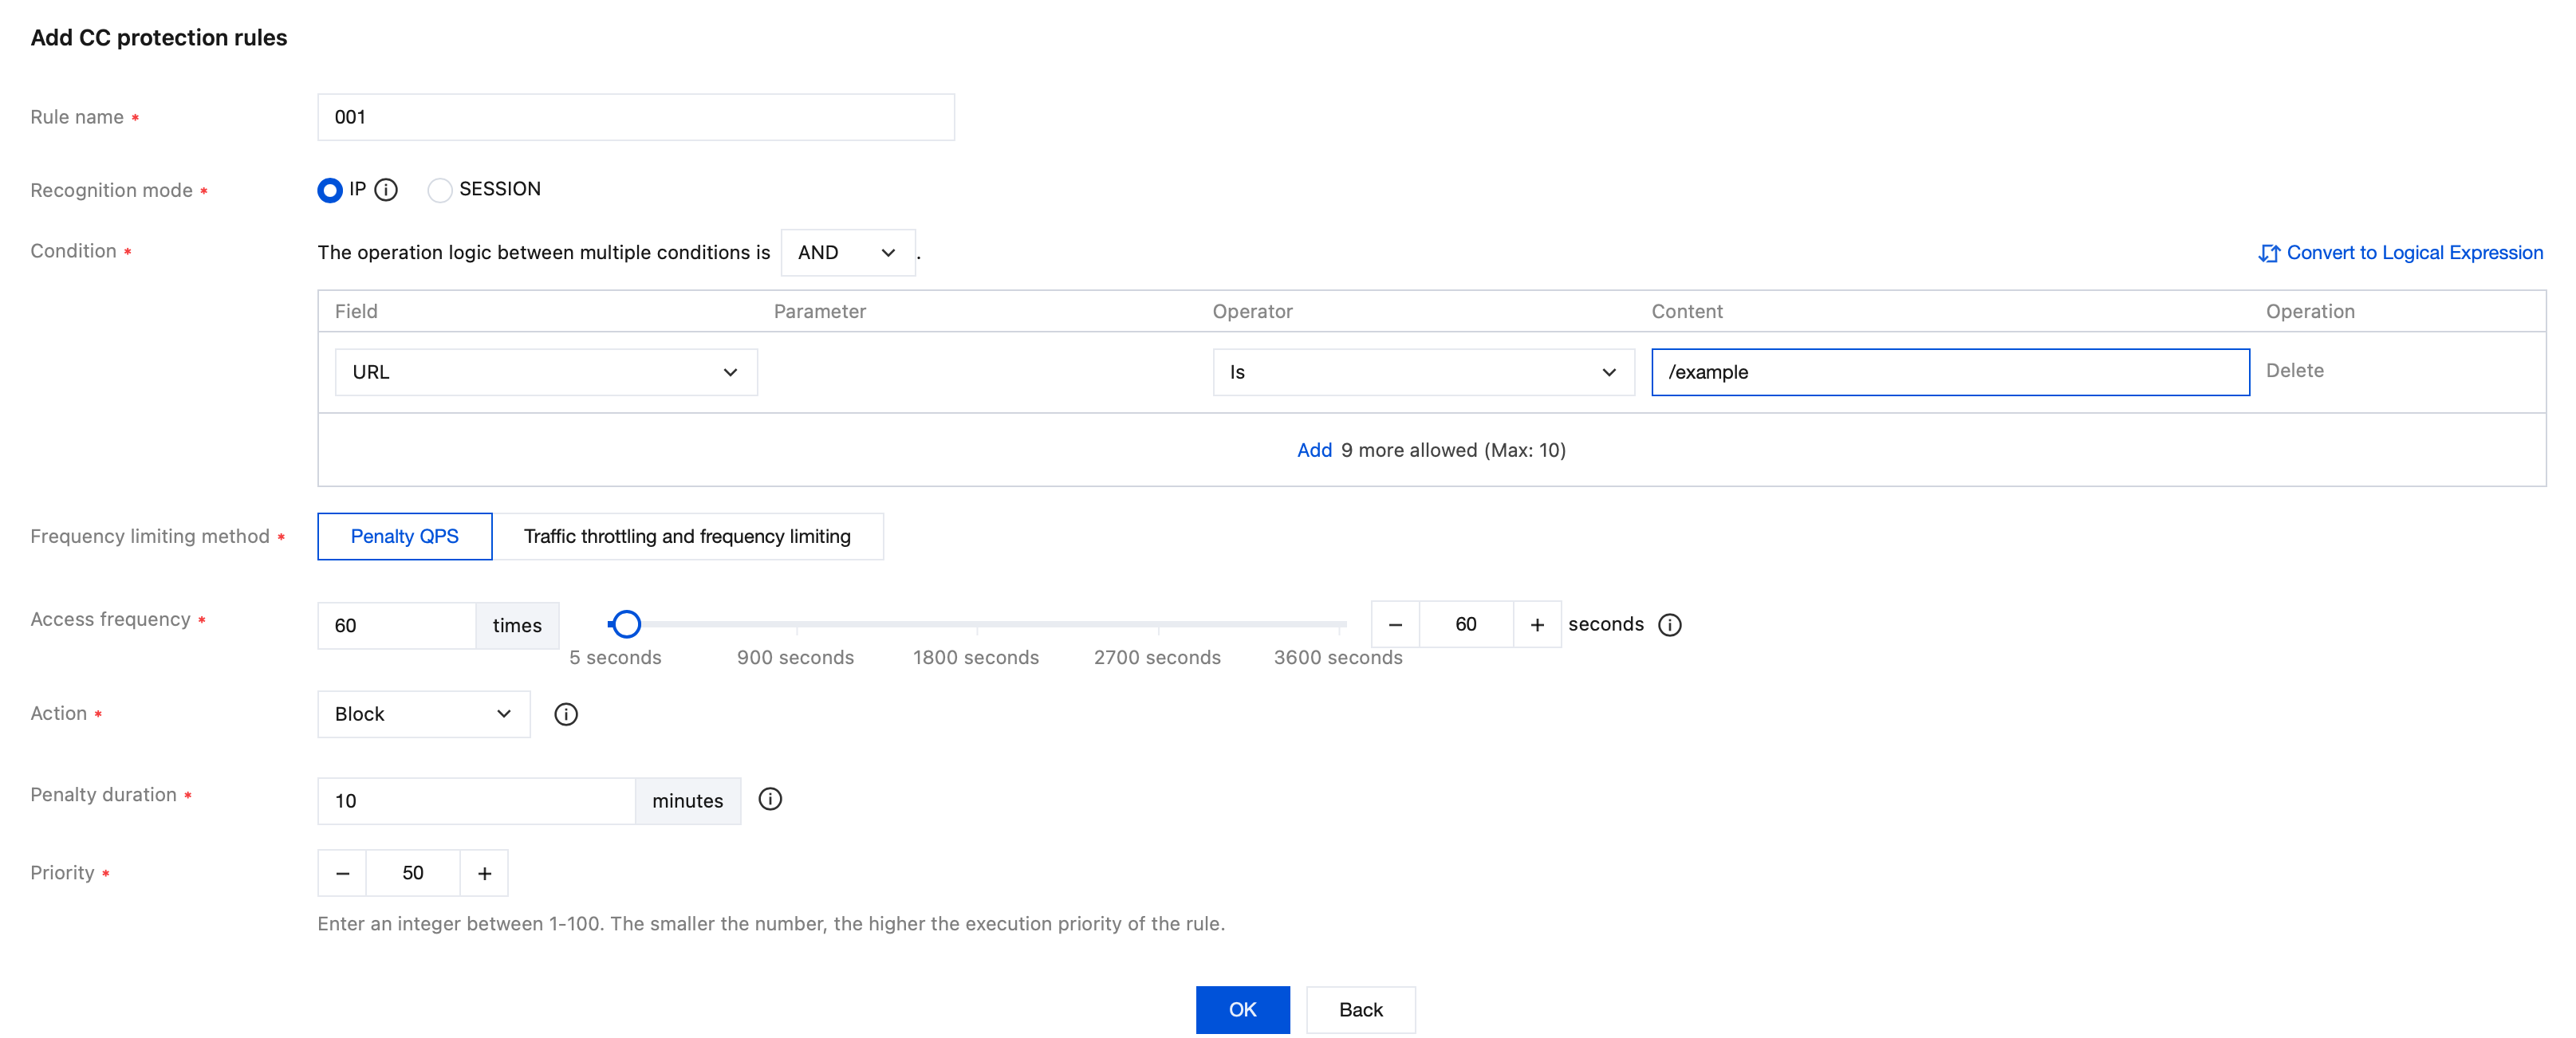Click the access frequency slider handle

click(x=626, y=624)
